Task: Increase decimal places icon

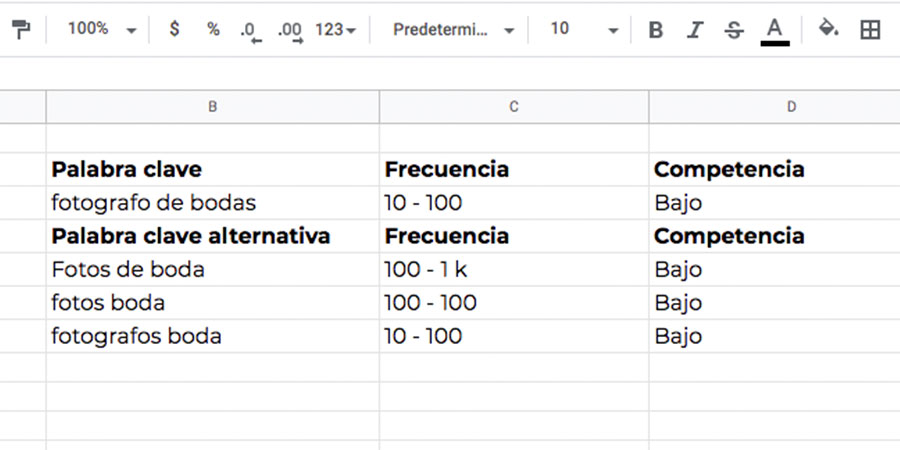Action: click(290, 32)
